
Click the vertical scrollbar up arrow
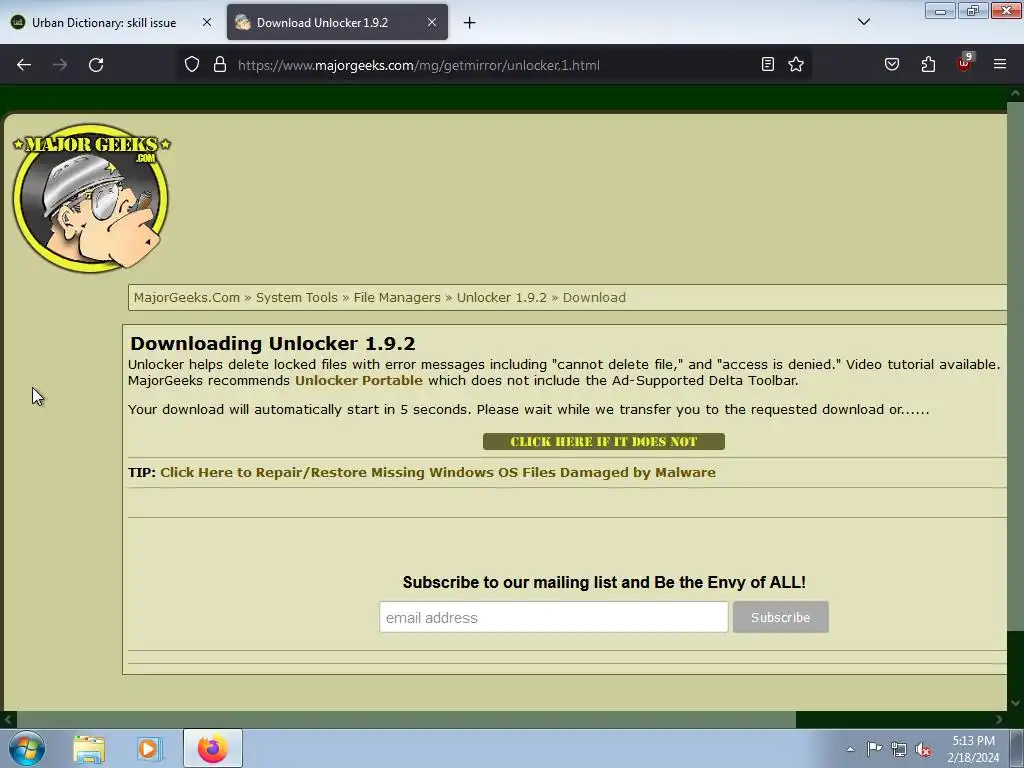coord(1015,93)
